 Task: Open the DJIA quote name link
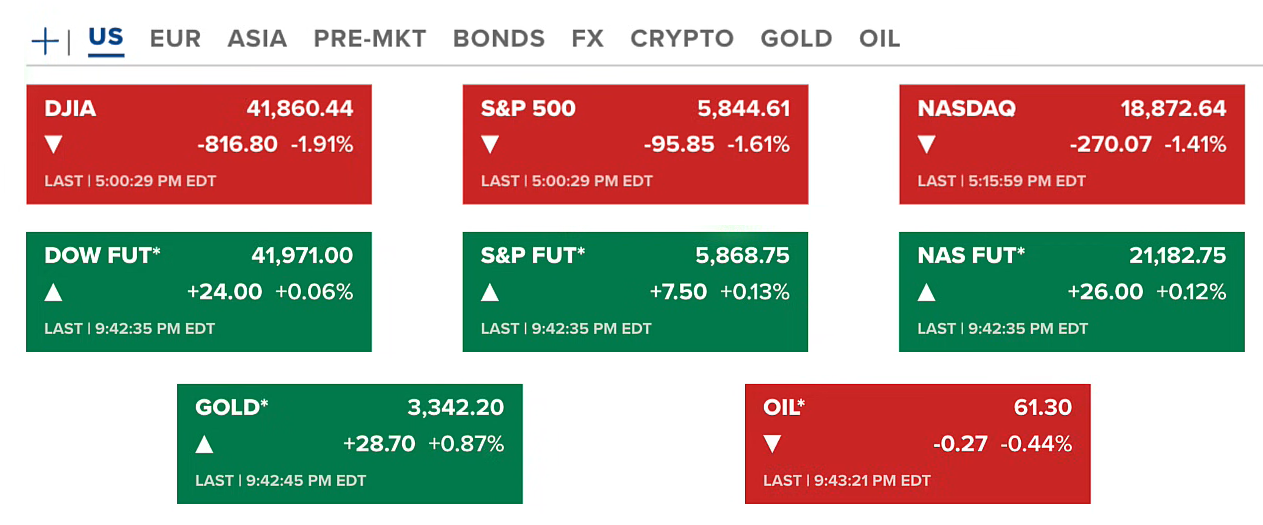tap(70, 109)
